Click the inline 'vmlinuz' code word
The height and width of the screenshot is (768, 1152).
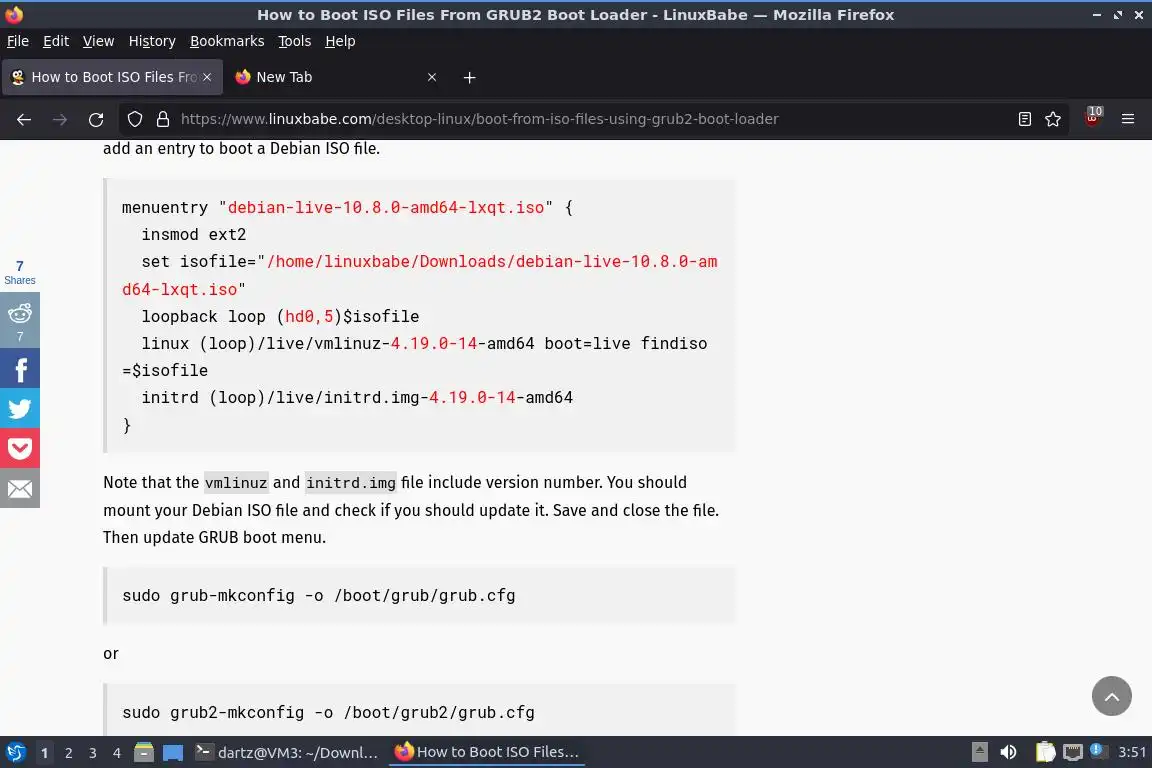coord(236,483)
